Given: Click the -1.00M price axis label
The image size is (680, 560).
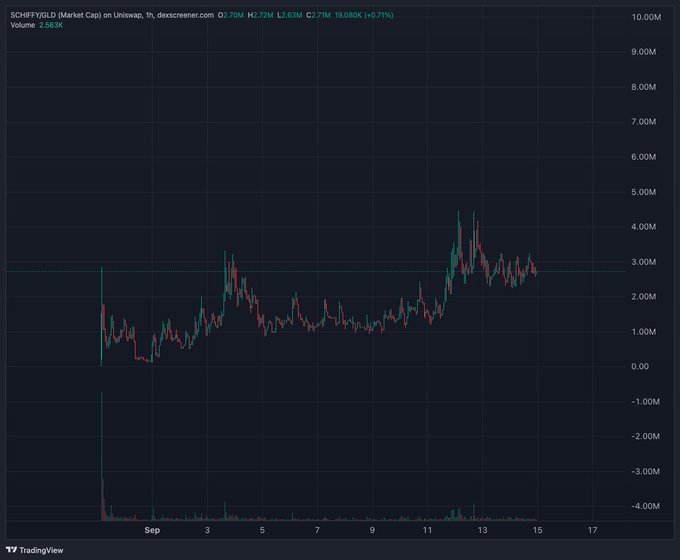Looking at the screenshot, I should pyautogui.click(x=645, y=402).
